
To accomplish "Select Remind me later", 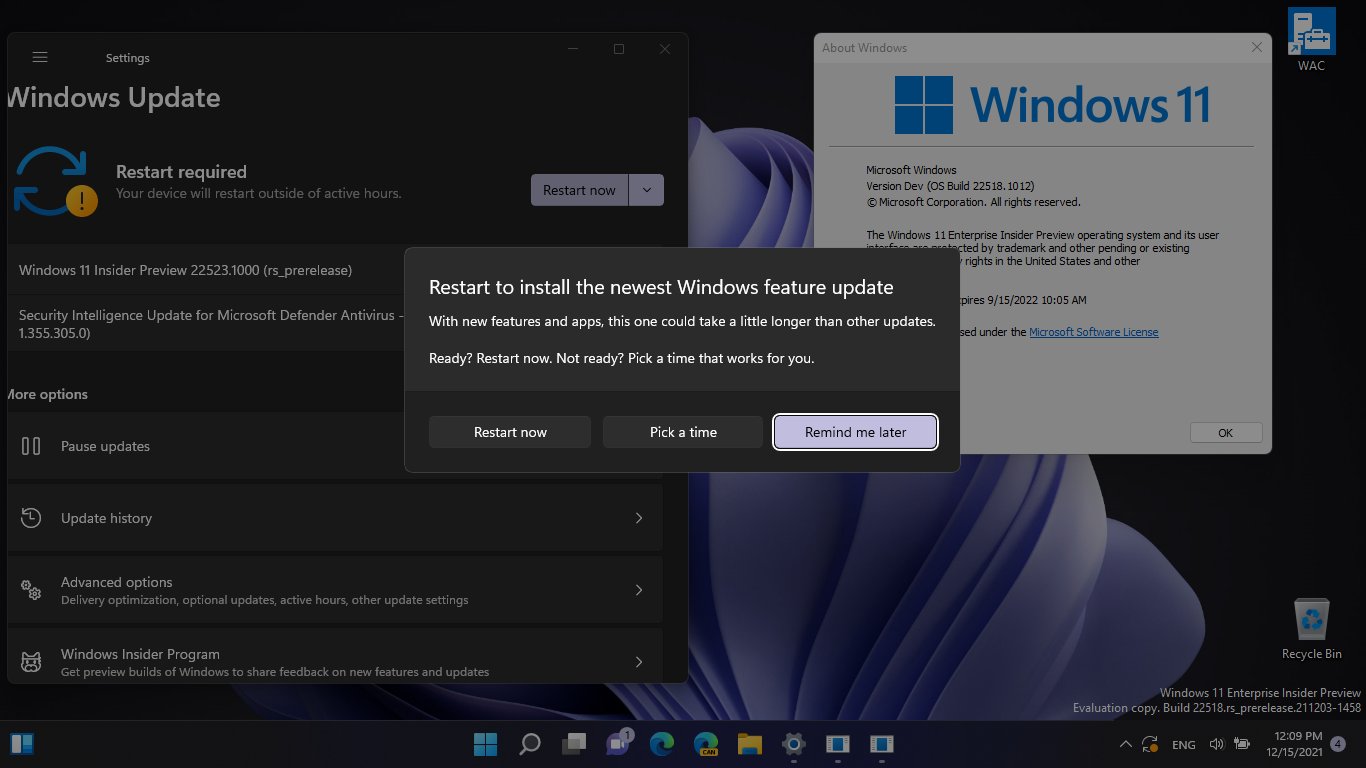I will 856,432.
